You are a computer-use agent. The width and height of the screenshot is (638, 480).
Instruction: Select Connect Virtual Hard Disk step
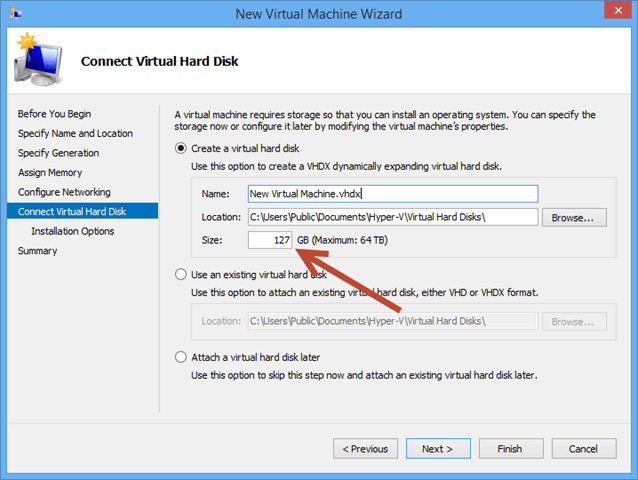coord(72,211)
